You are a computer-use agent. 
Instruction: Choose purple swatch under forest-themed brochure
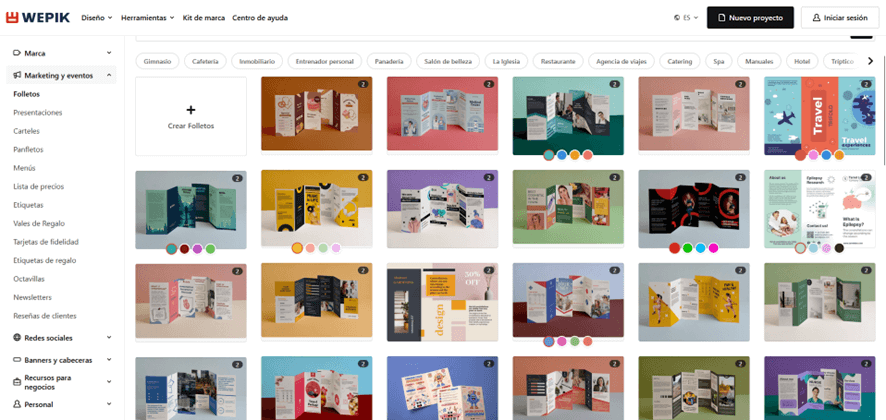[197, 249]
